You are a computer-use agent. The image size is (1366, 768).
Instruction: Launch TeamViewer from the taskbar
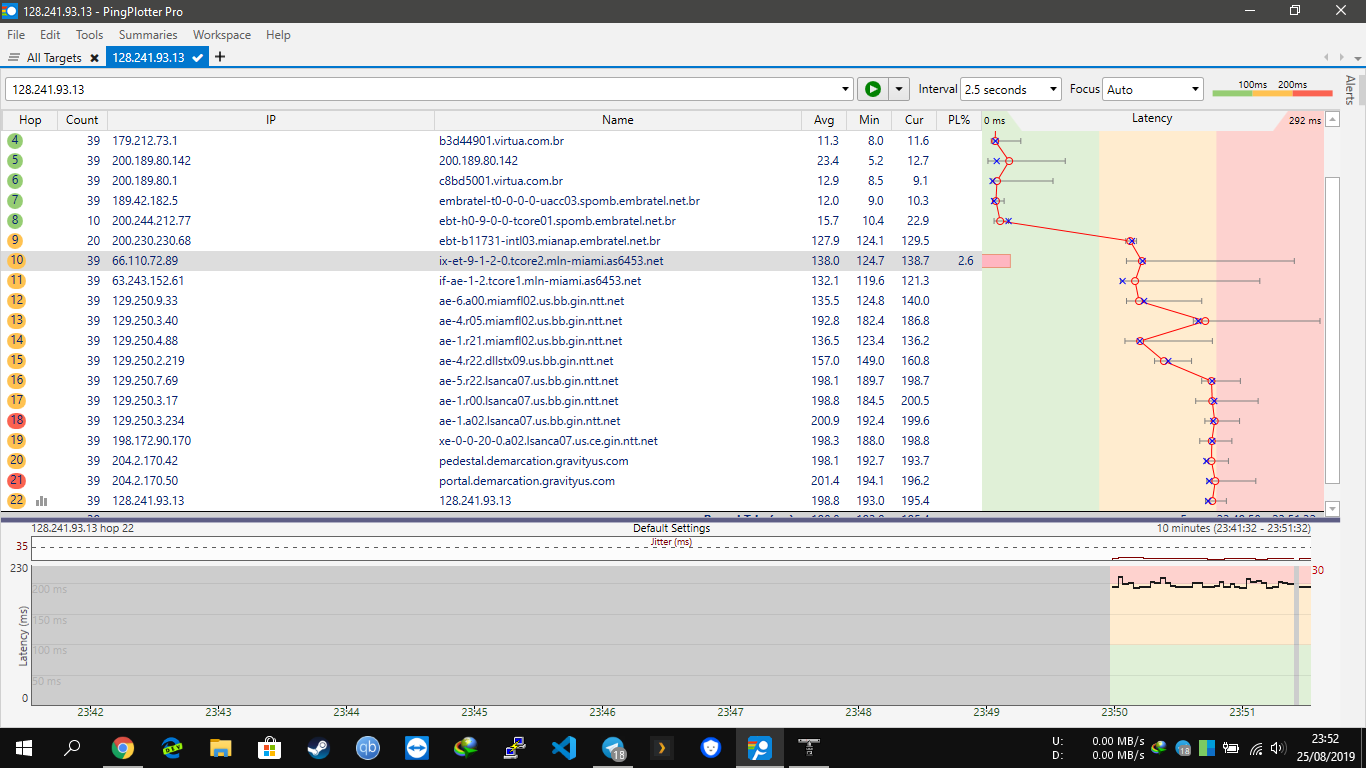point(417,747)
